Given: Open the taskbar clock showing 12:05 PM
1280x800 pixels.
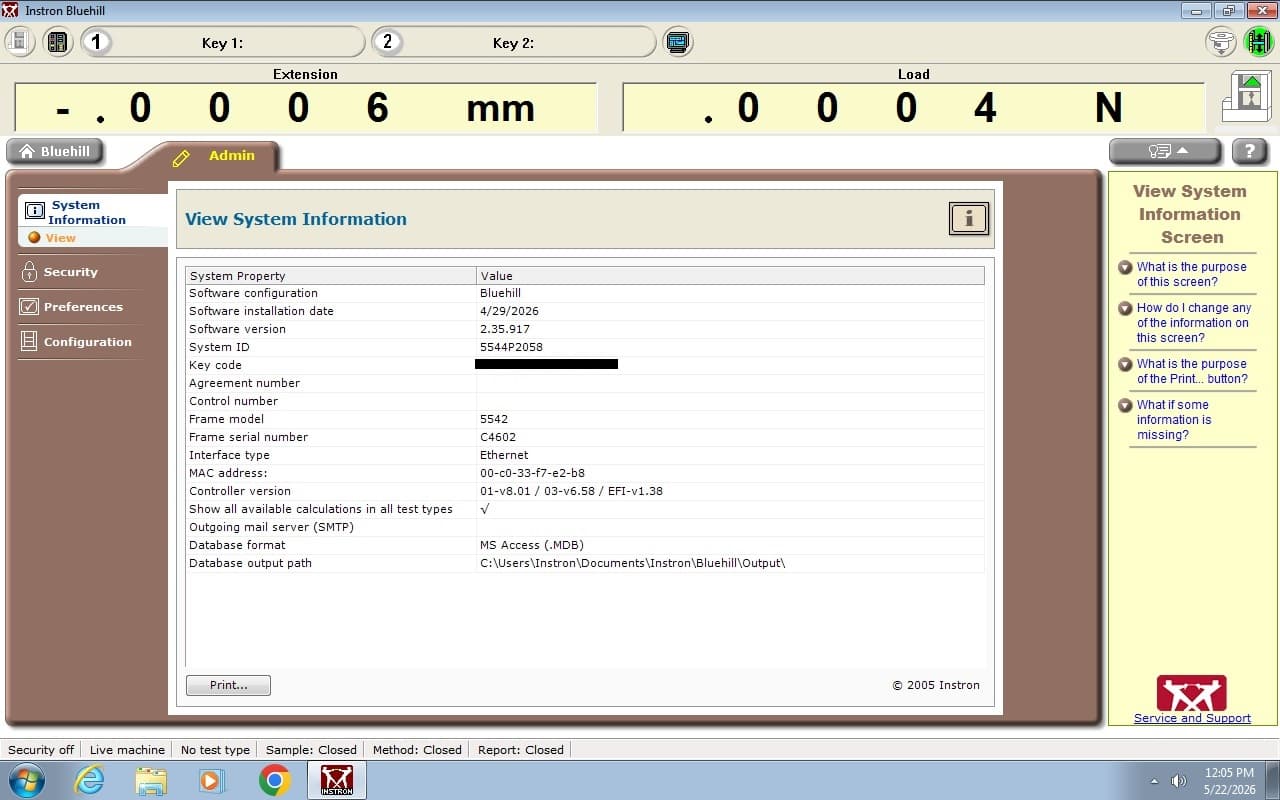Looking at the screenshot, I should point(1229,781).
